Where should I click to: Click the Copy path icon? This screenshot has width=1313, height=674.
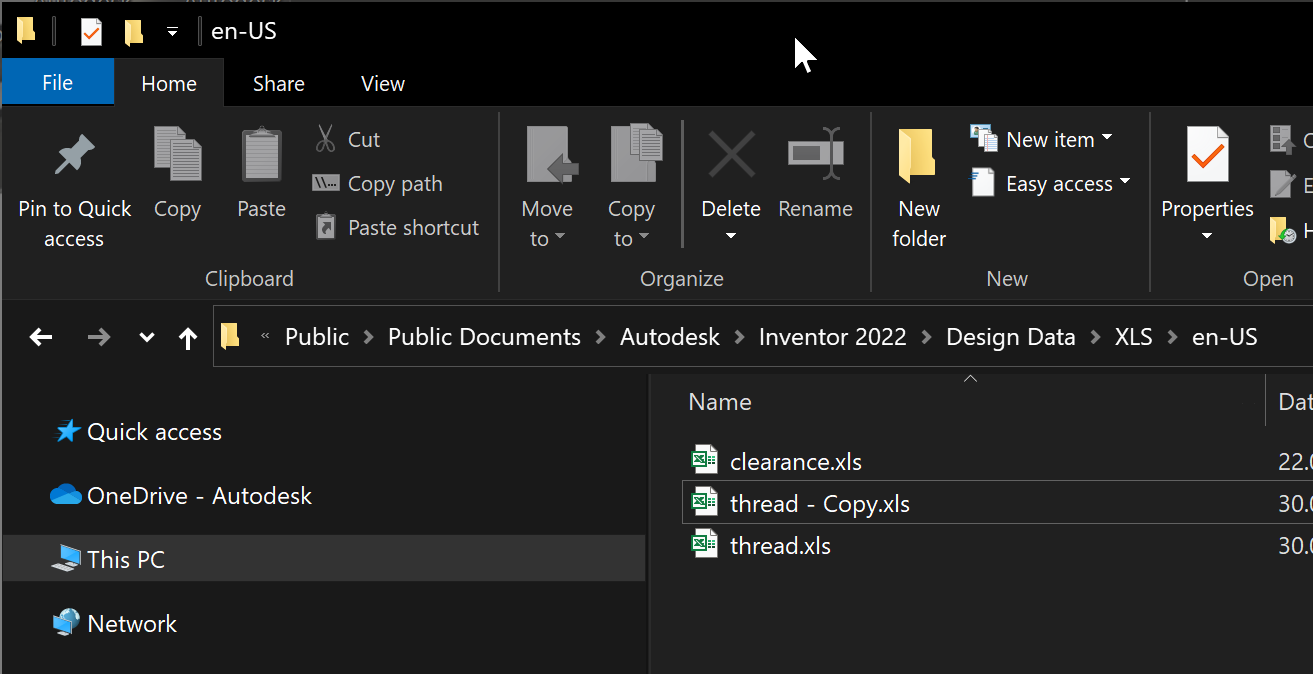[x=326, y=183]
